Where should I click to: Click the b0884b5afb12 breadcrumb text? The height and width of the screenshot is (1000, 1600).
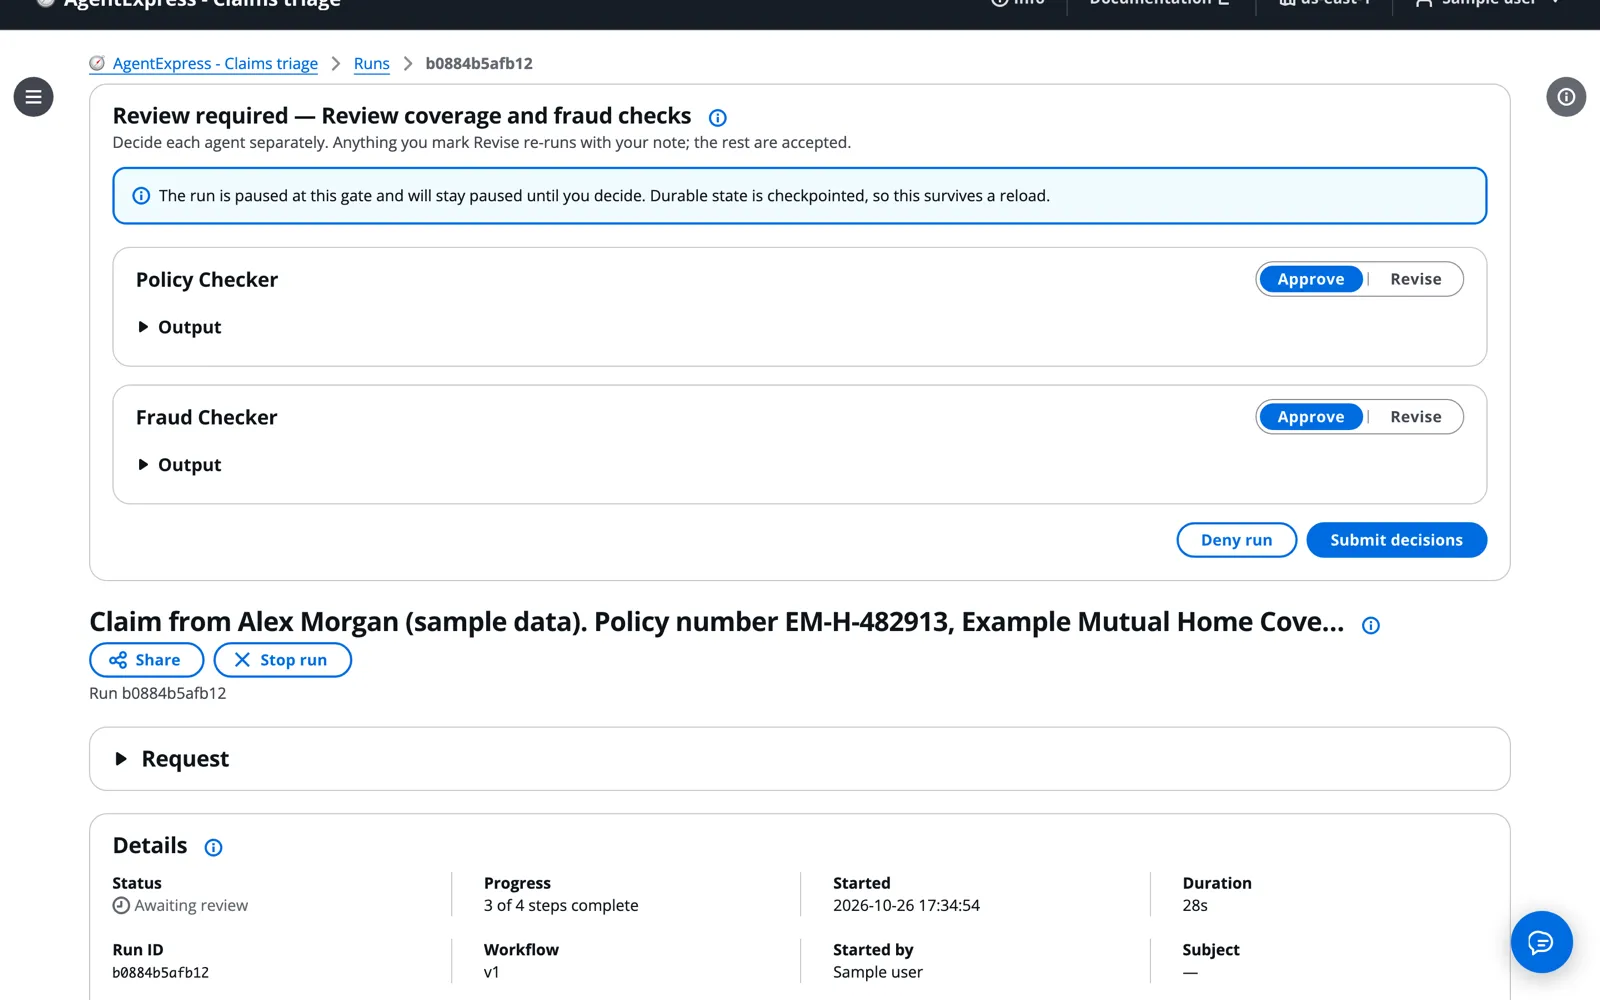479,64
